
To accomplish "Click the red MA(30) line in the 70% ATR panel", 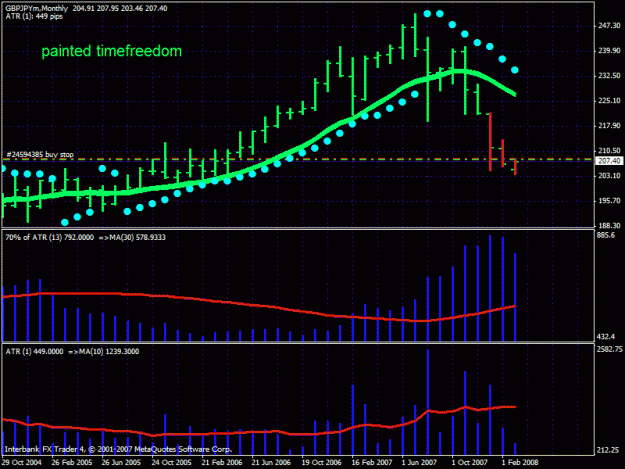I will click(x=259, y=306).
